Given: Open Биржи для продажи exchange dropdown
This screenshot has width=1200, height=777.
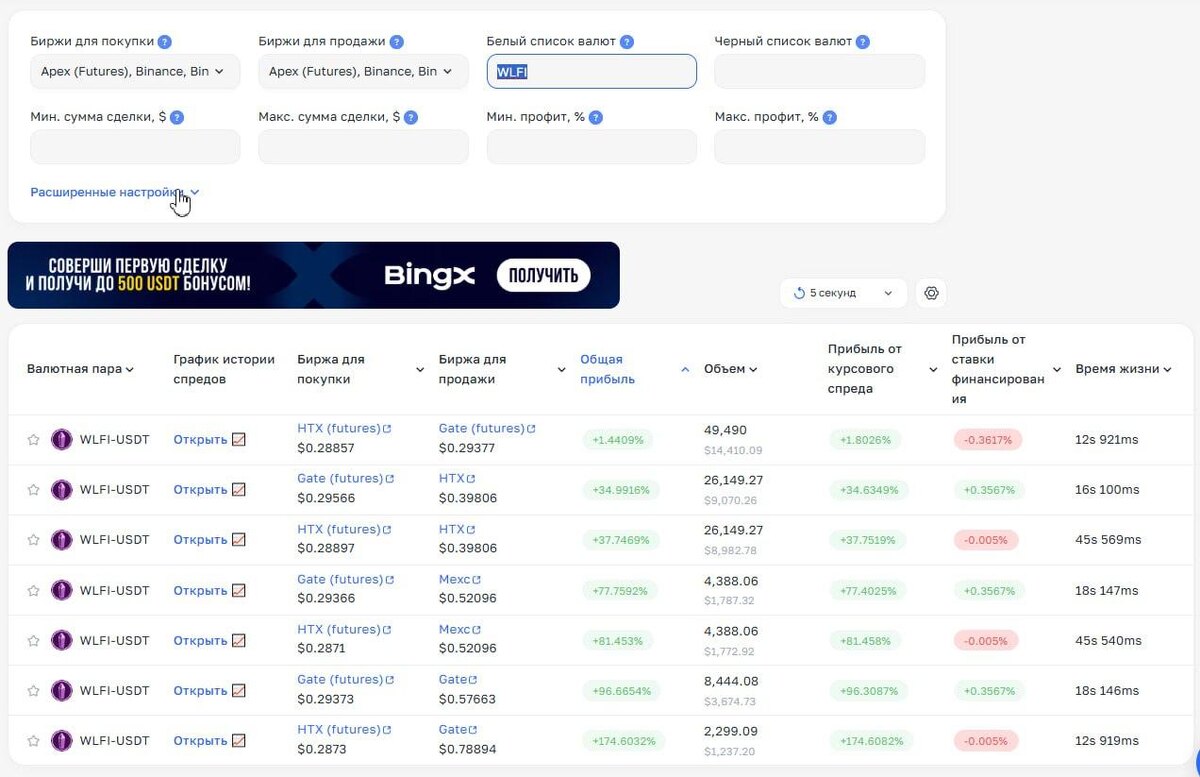Looking at the screenshot, I should click(x=363, y=72).
